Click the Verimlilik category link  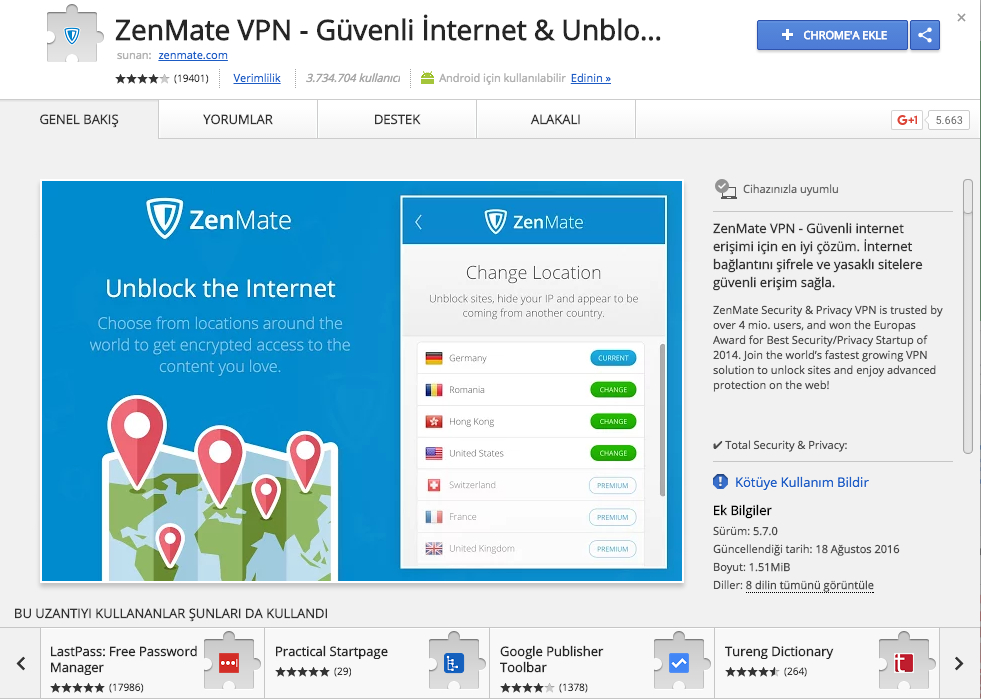[257, 78]
